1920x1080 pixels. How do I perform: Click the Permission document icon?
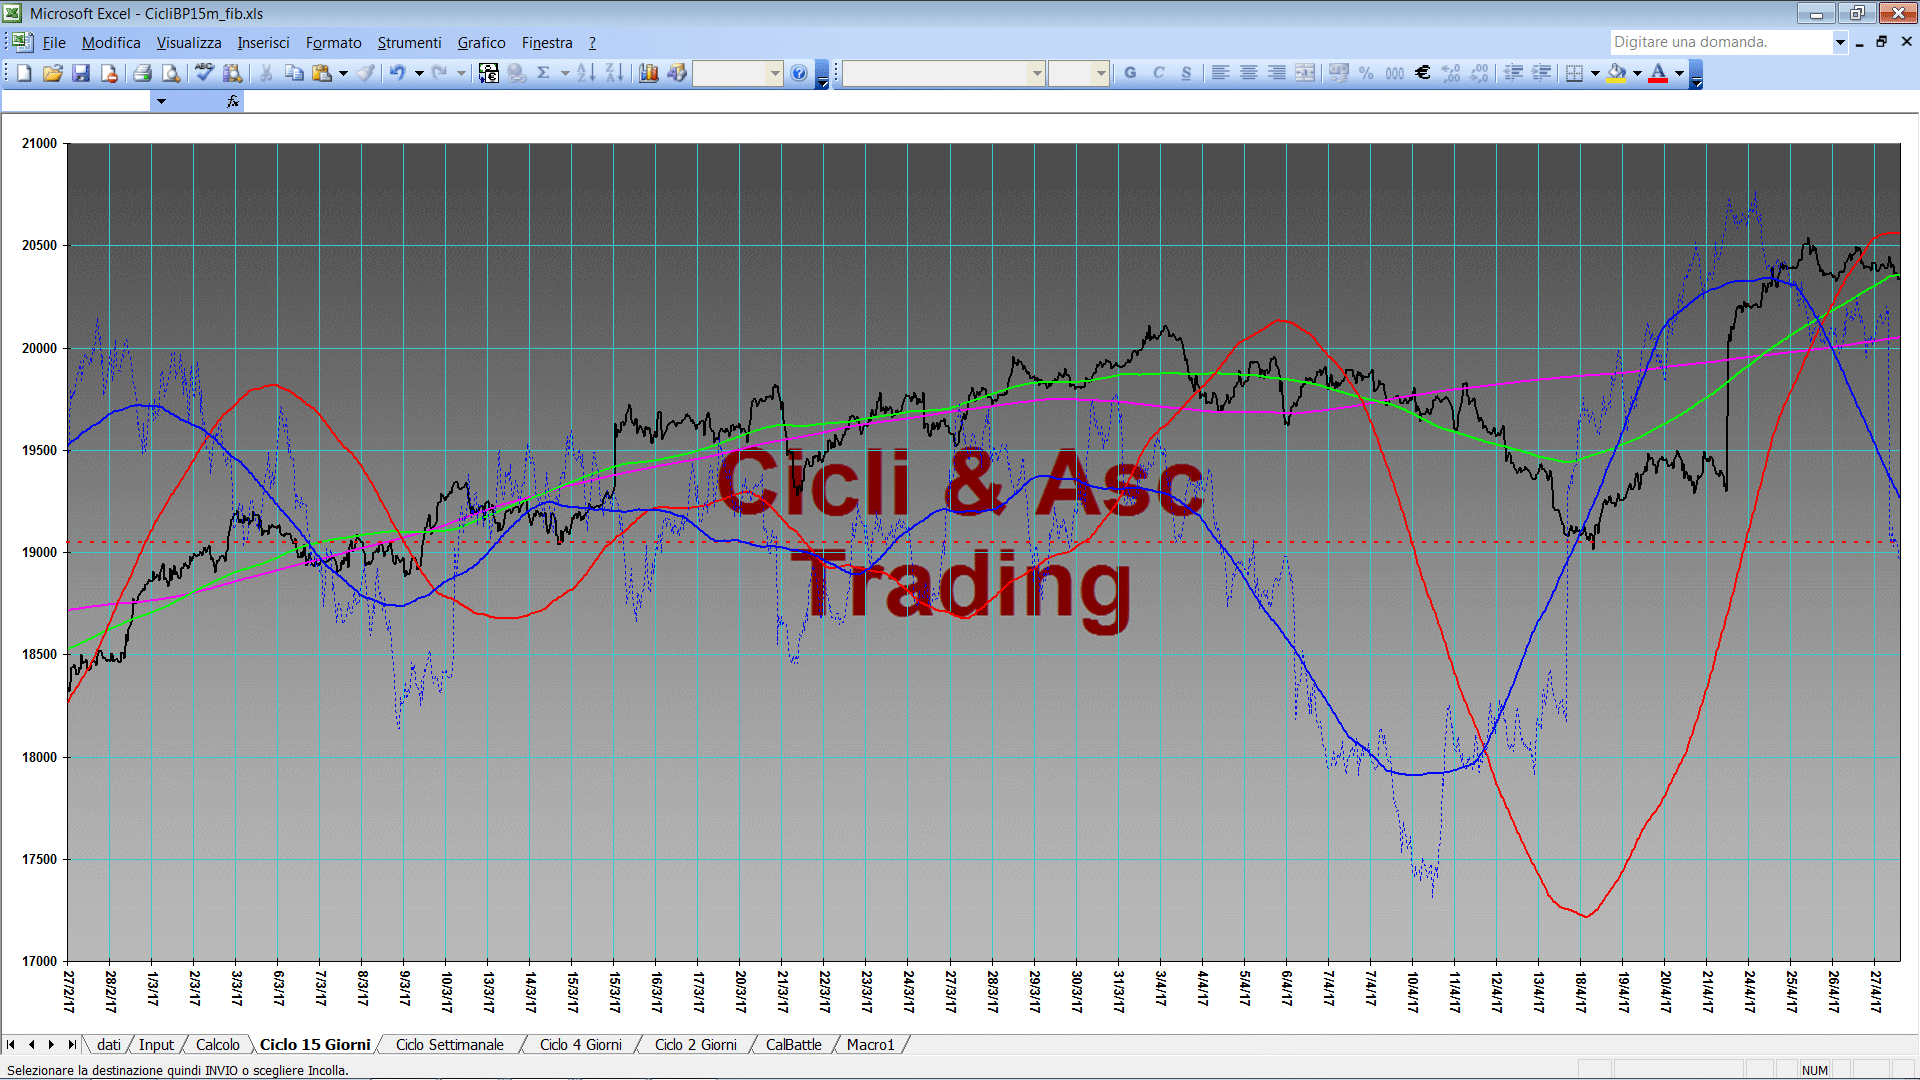tap(109, 73)
